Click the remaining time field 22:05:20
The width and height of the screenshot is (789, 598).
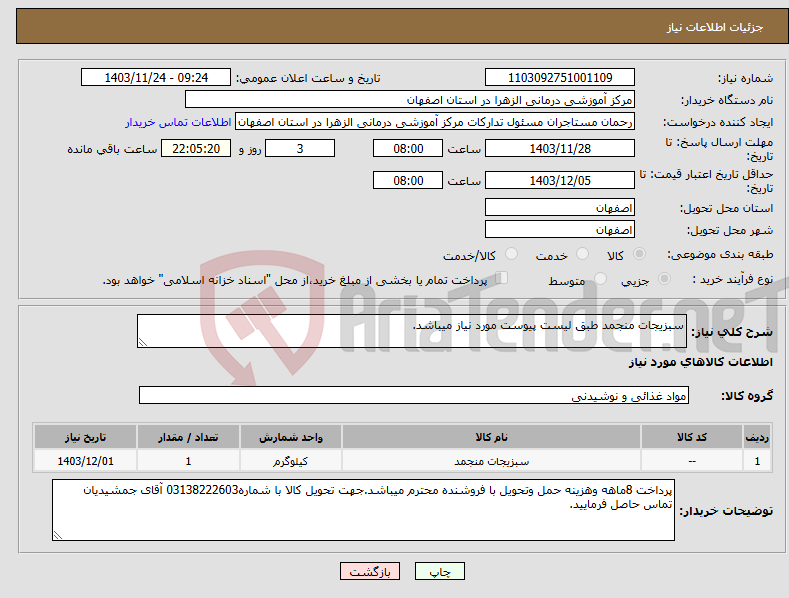[x=196, y=148]
